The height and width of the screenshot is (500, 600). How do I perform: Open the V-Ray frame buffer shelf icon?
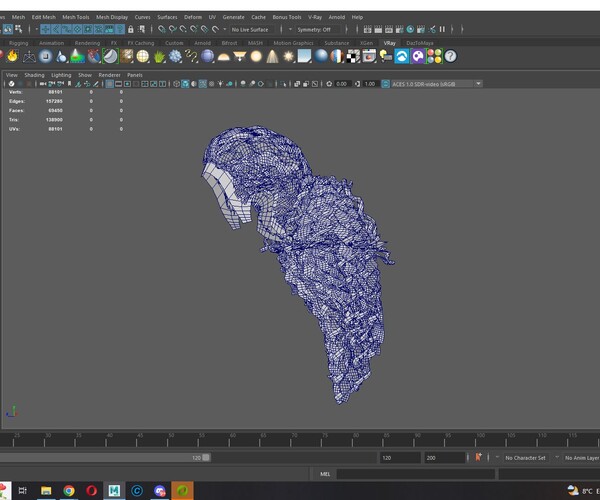coord(369,56)
